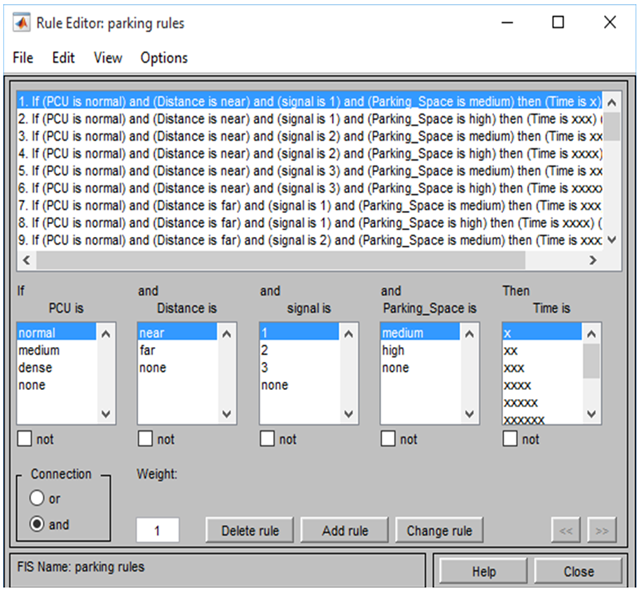Select the 'or' connection radio button
This screenshot has width=640, height=590.
(38, 498)
